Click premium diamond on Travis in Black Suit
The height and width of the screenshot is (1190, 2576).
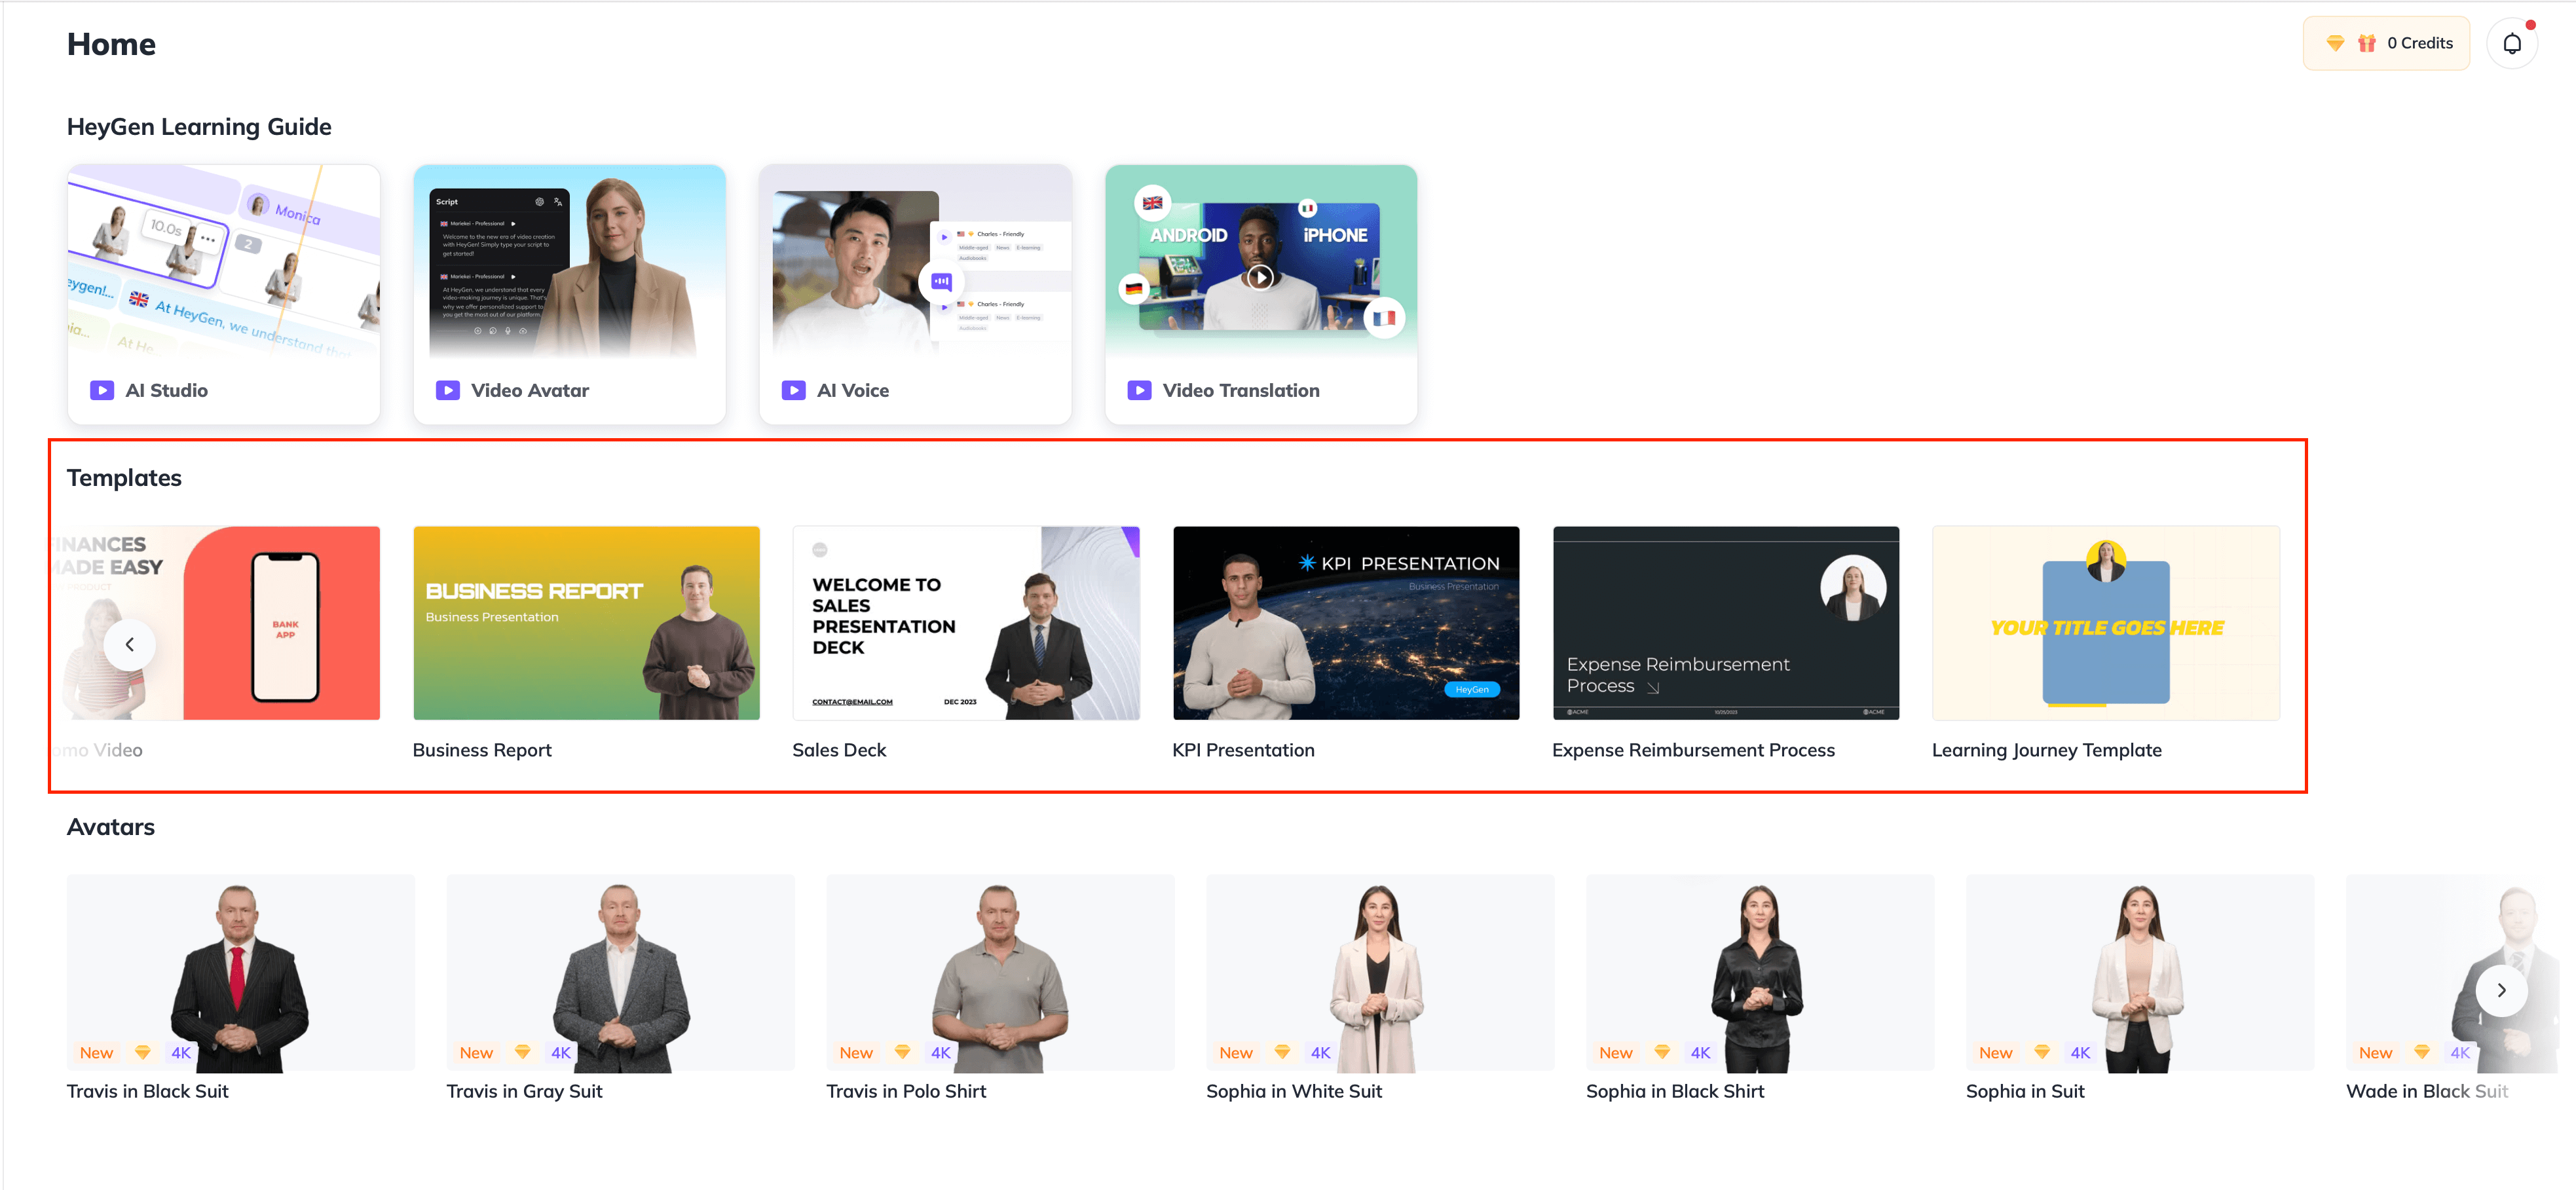[x=143, y=1052]
